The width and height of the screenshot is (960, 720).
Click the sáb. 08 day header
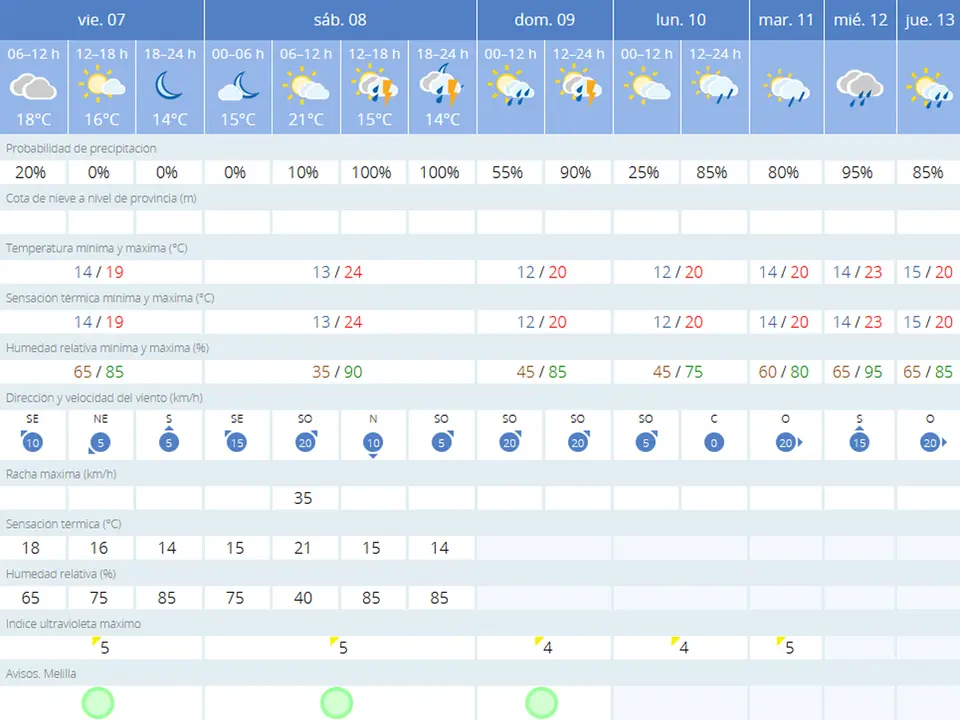[x=340, y=20]
